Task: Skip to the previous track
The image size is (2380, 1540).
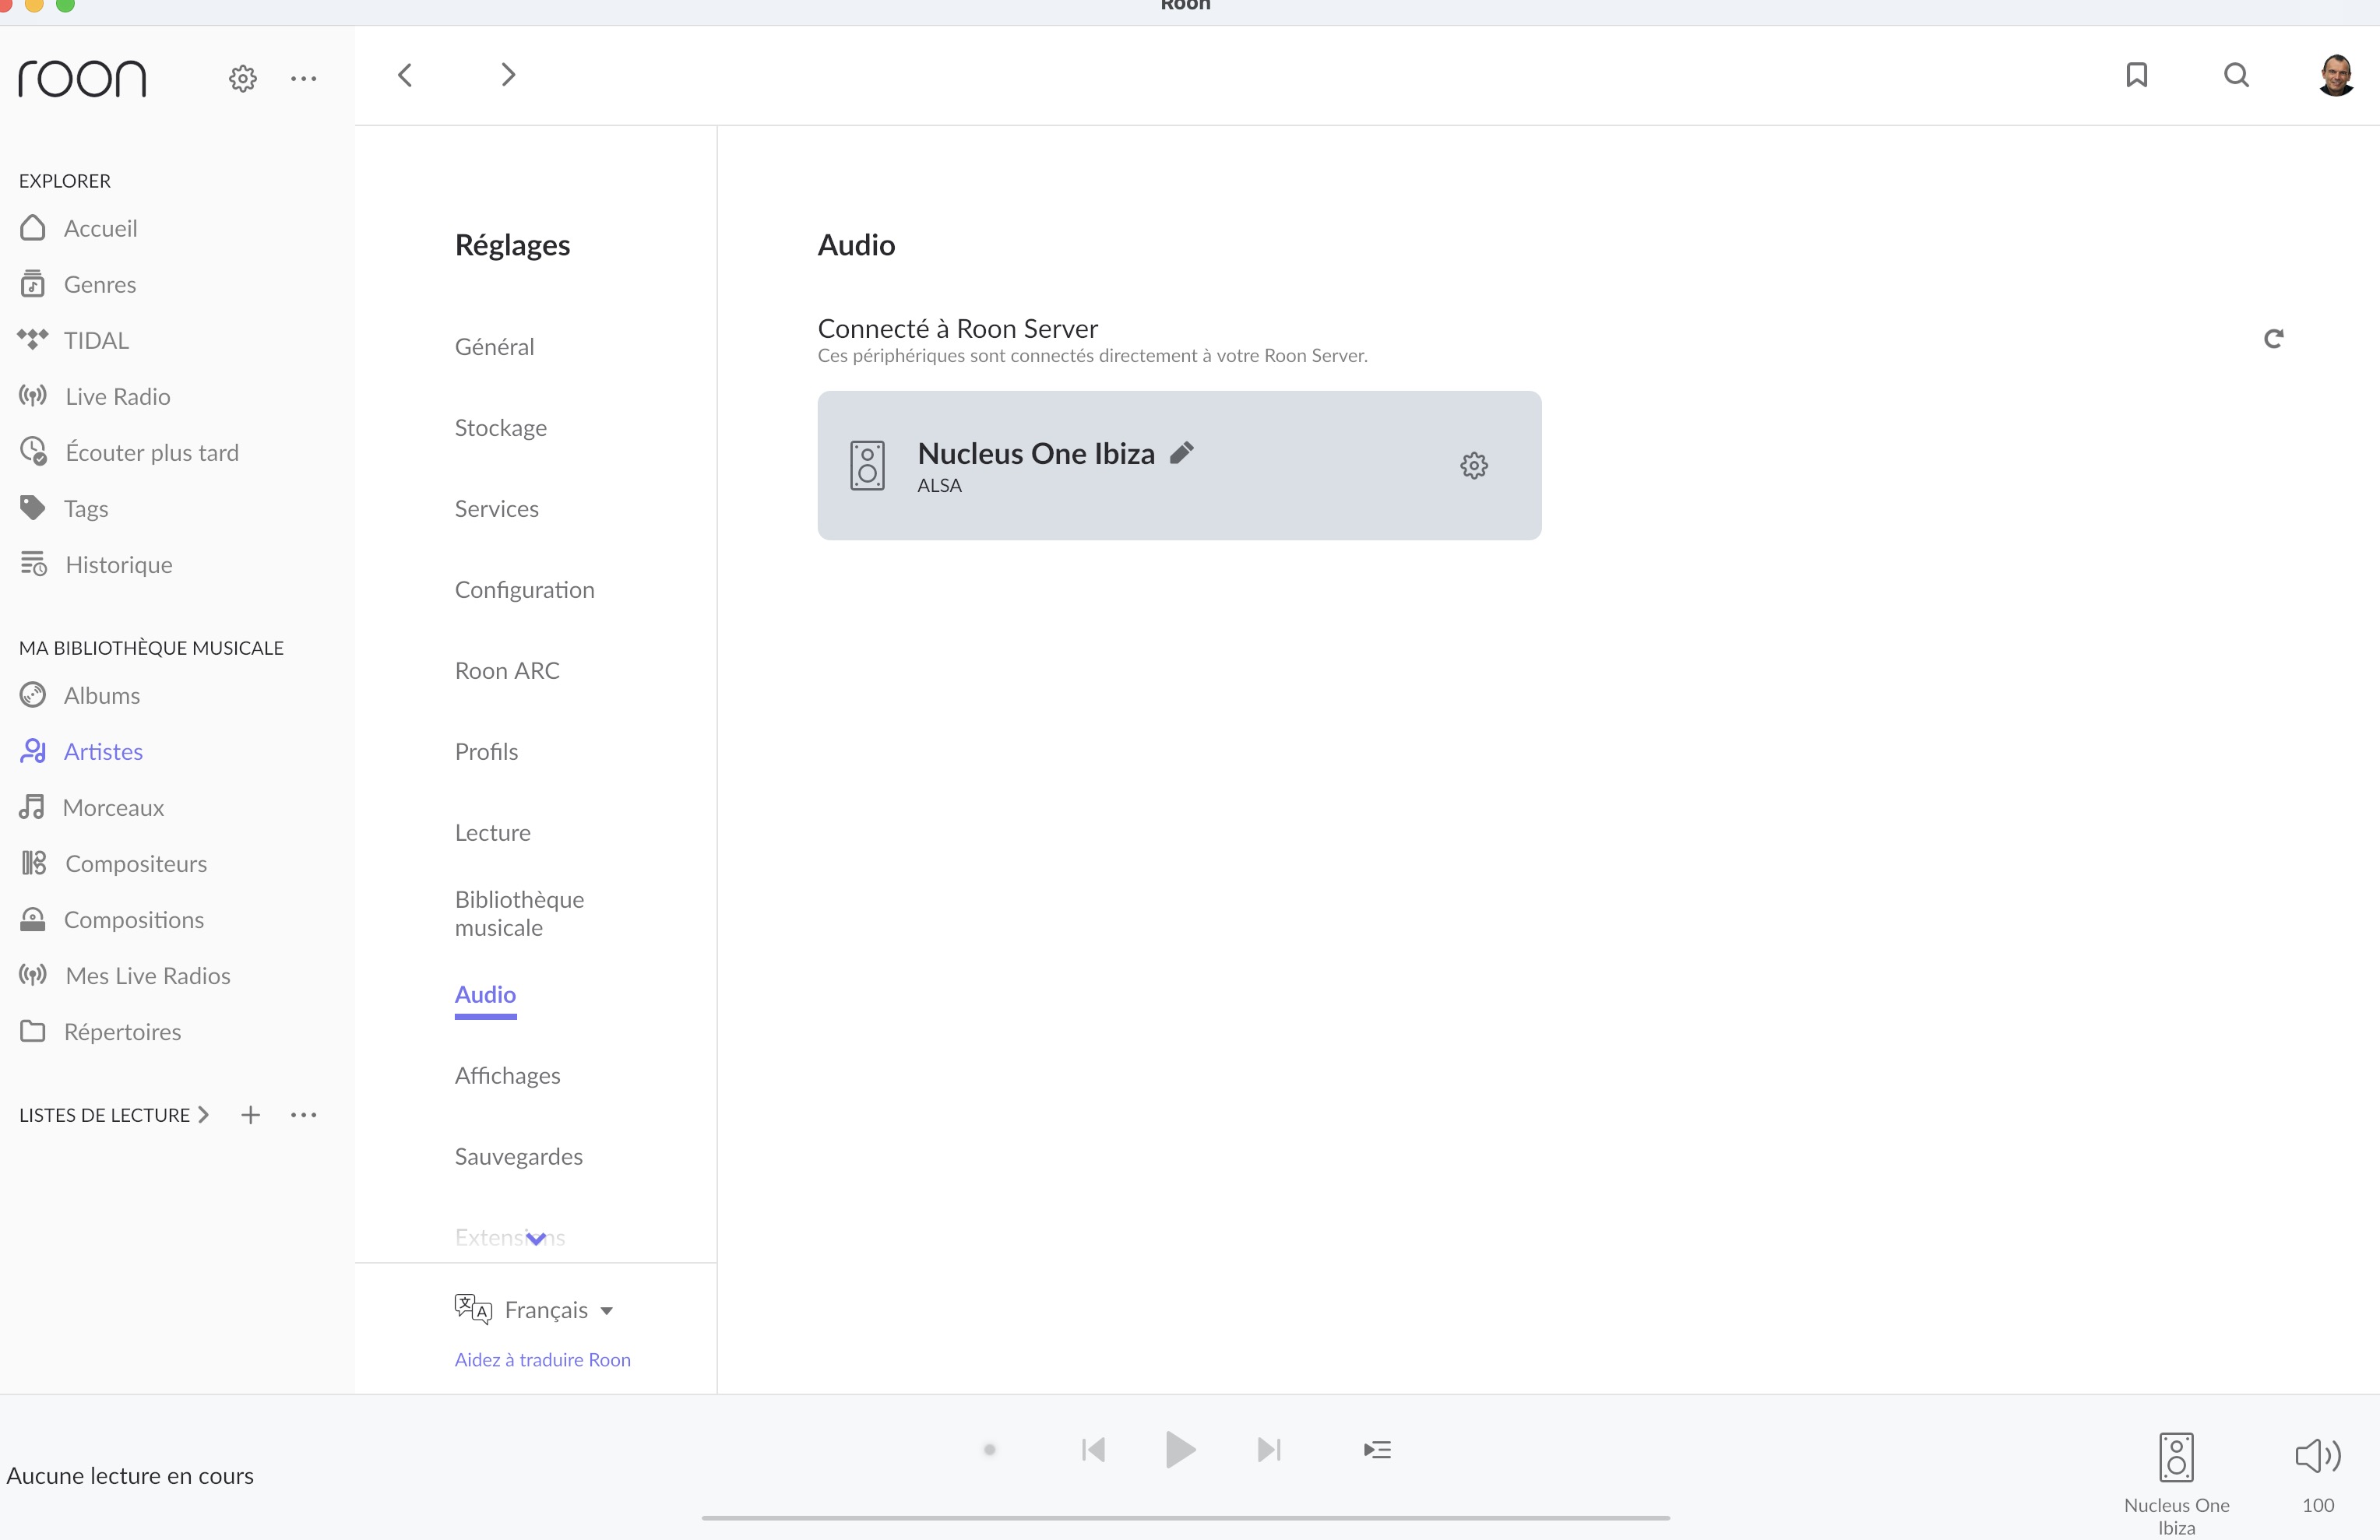Action: pos(1093,1449)
